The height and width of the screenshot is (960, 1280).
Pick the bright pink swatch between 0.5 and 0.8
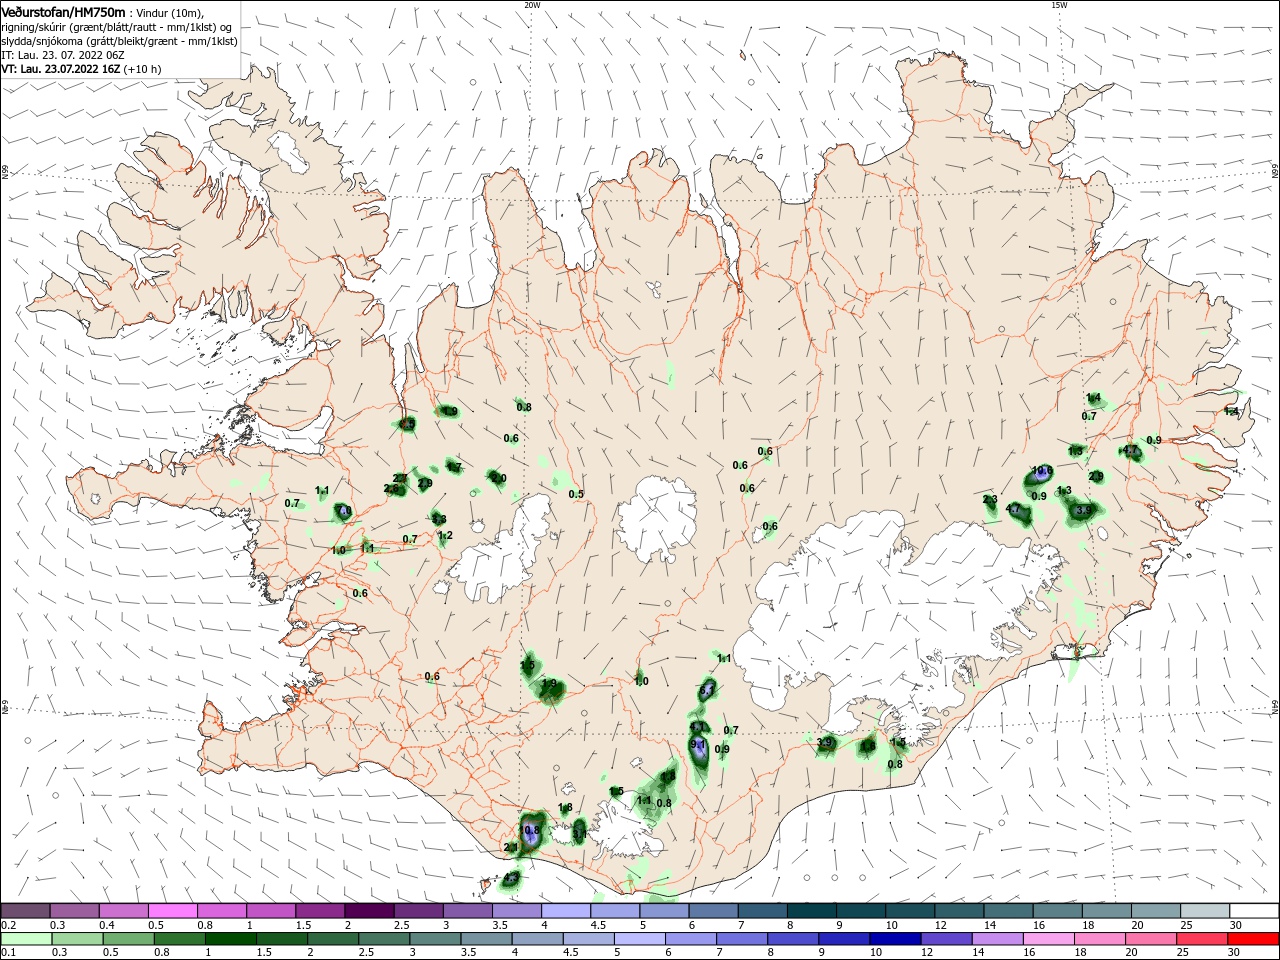click(x=172, y=911)
